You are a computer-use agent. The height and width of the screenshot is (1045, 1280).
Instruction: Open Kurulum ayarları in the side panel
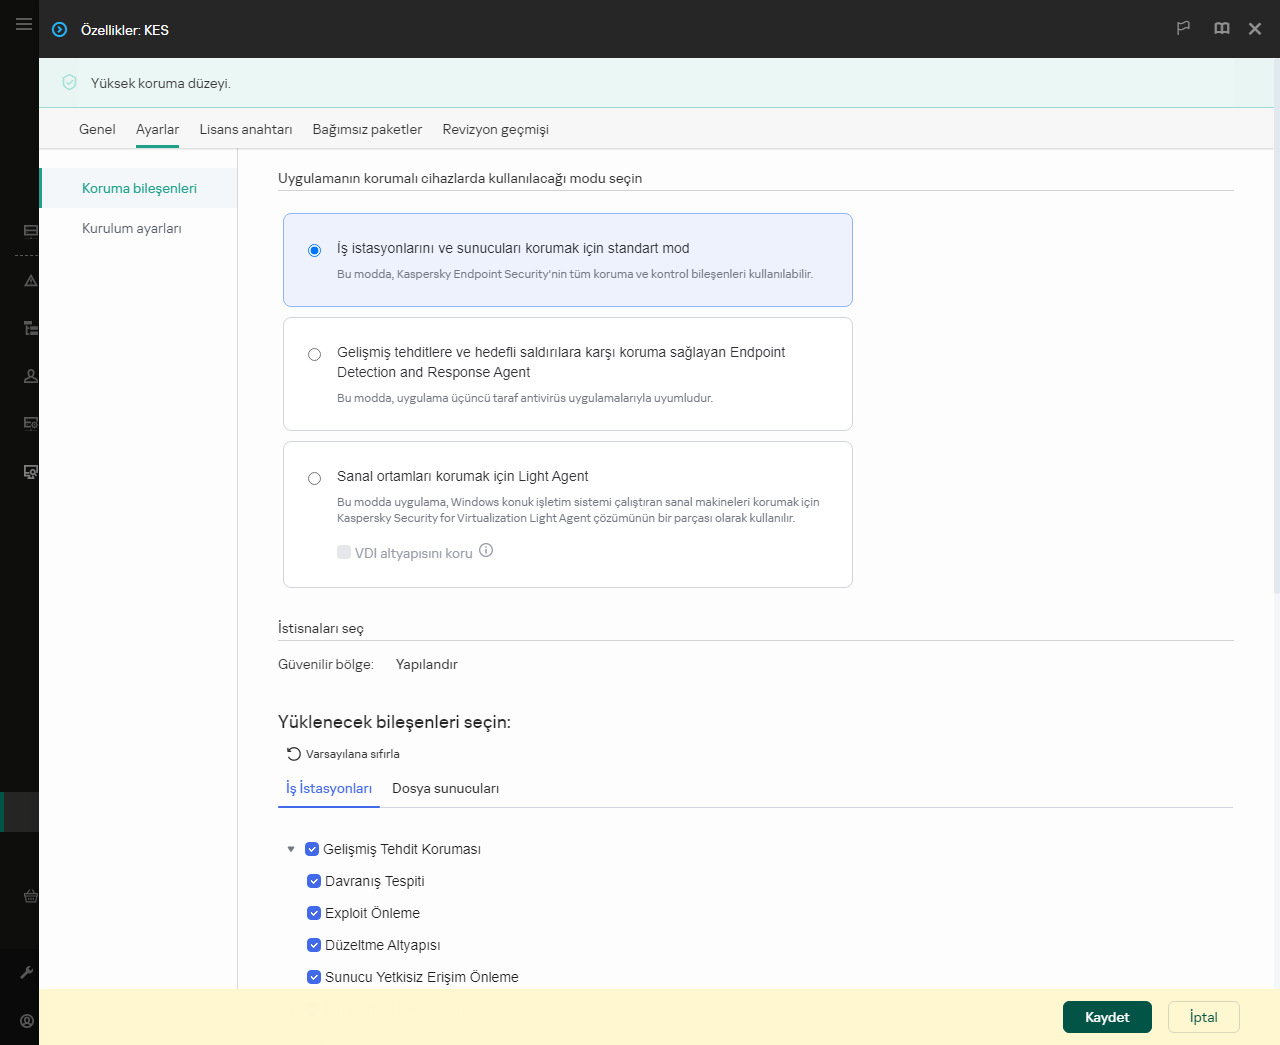coord(132,229)
